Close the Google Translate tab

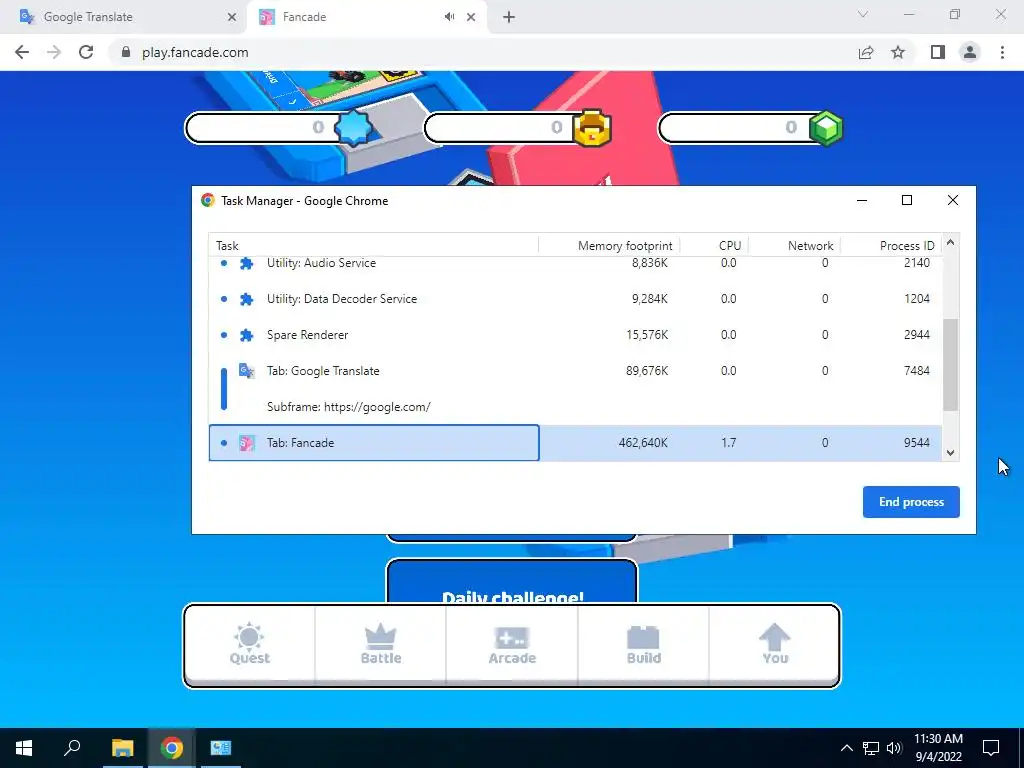pyautogui.click(x=232, y=18)
